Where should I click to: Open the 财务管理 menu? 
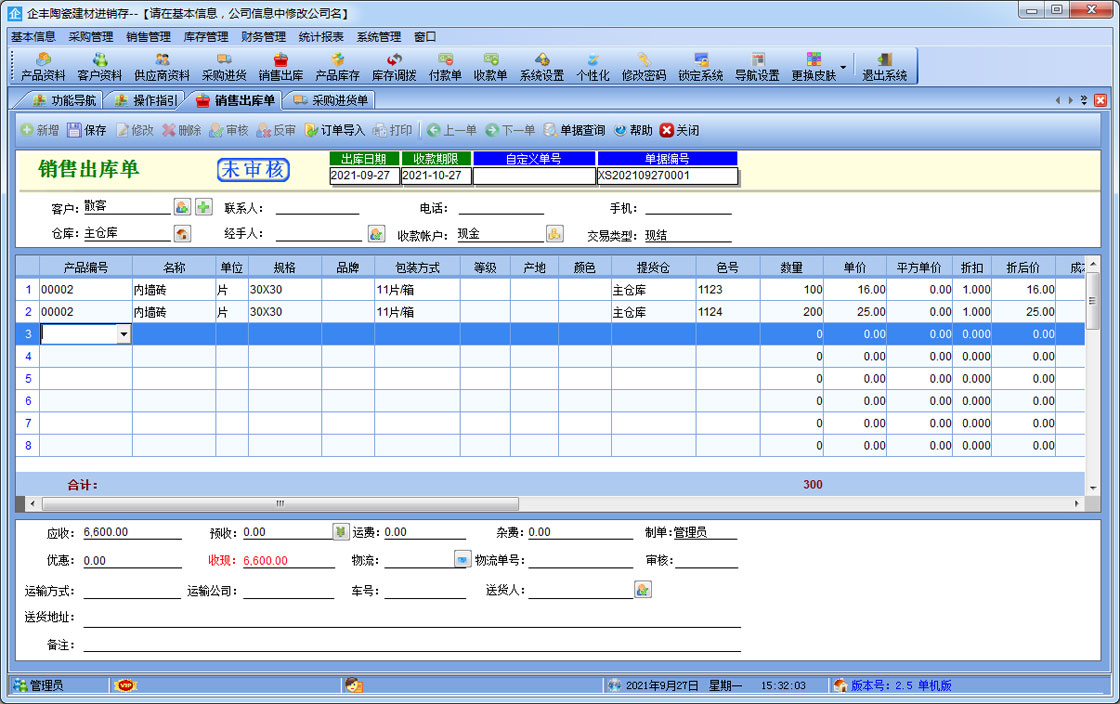click(x=263, y=36)
